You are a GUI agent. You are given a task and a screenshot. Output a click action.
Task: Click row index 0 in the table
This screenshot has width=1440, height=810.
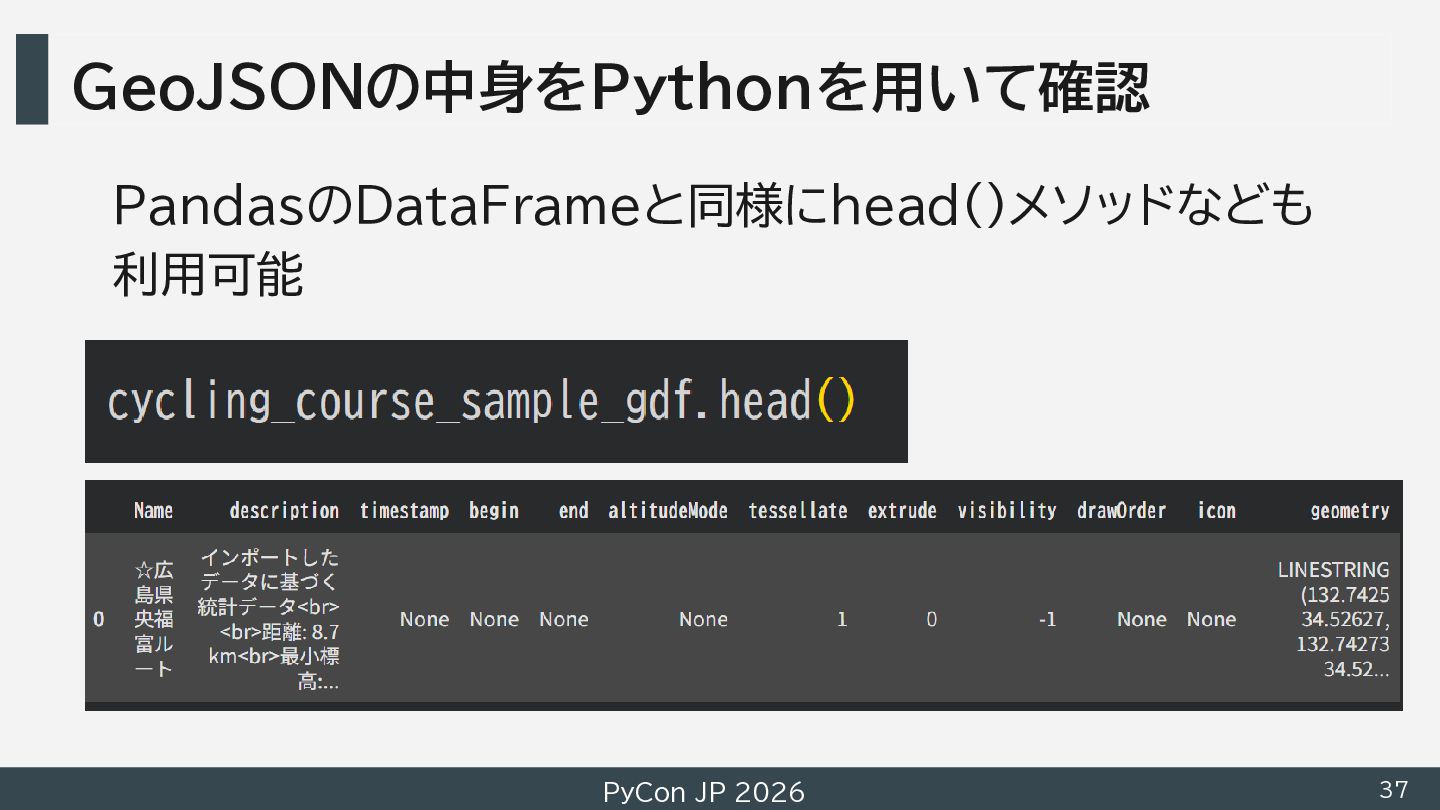pos(98,619)
